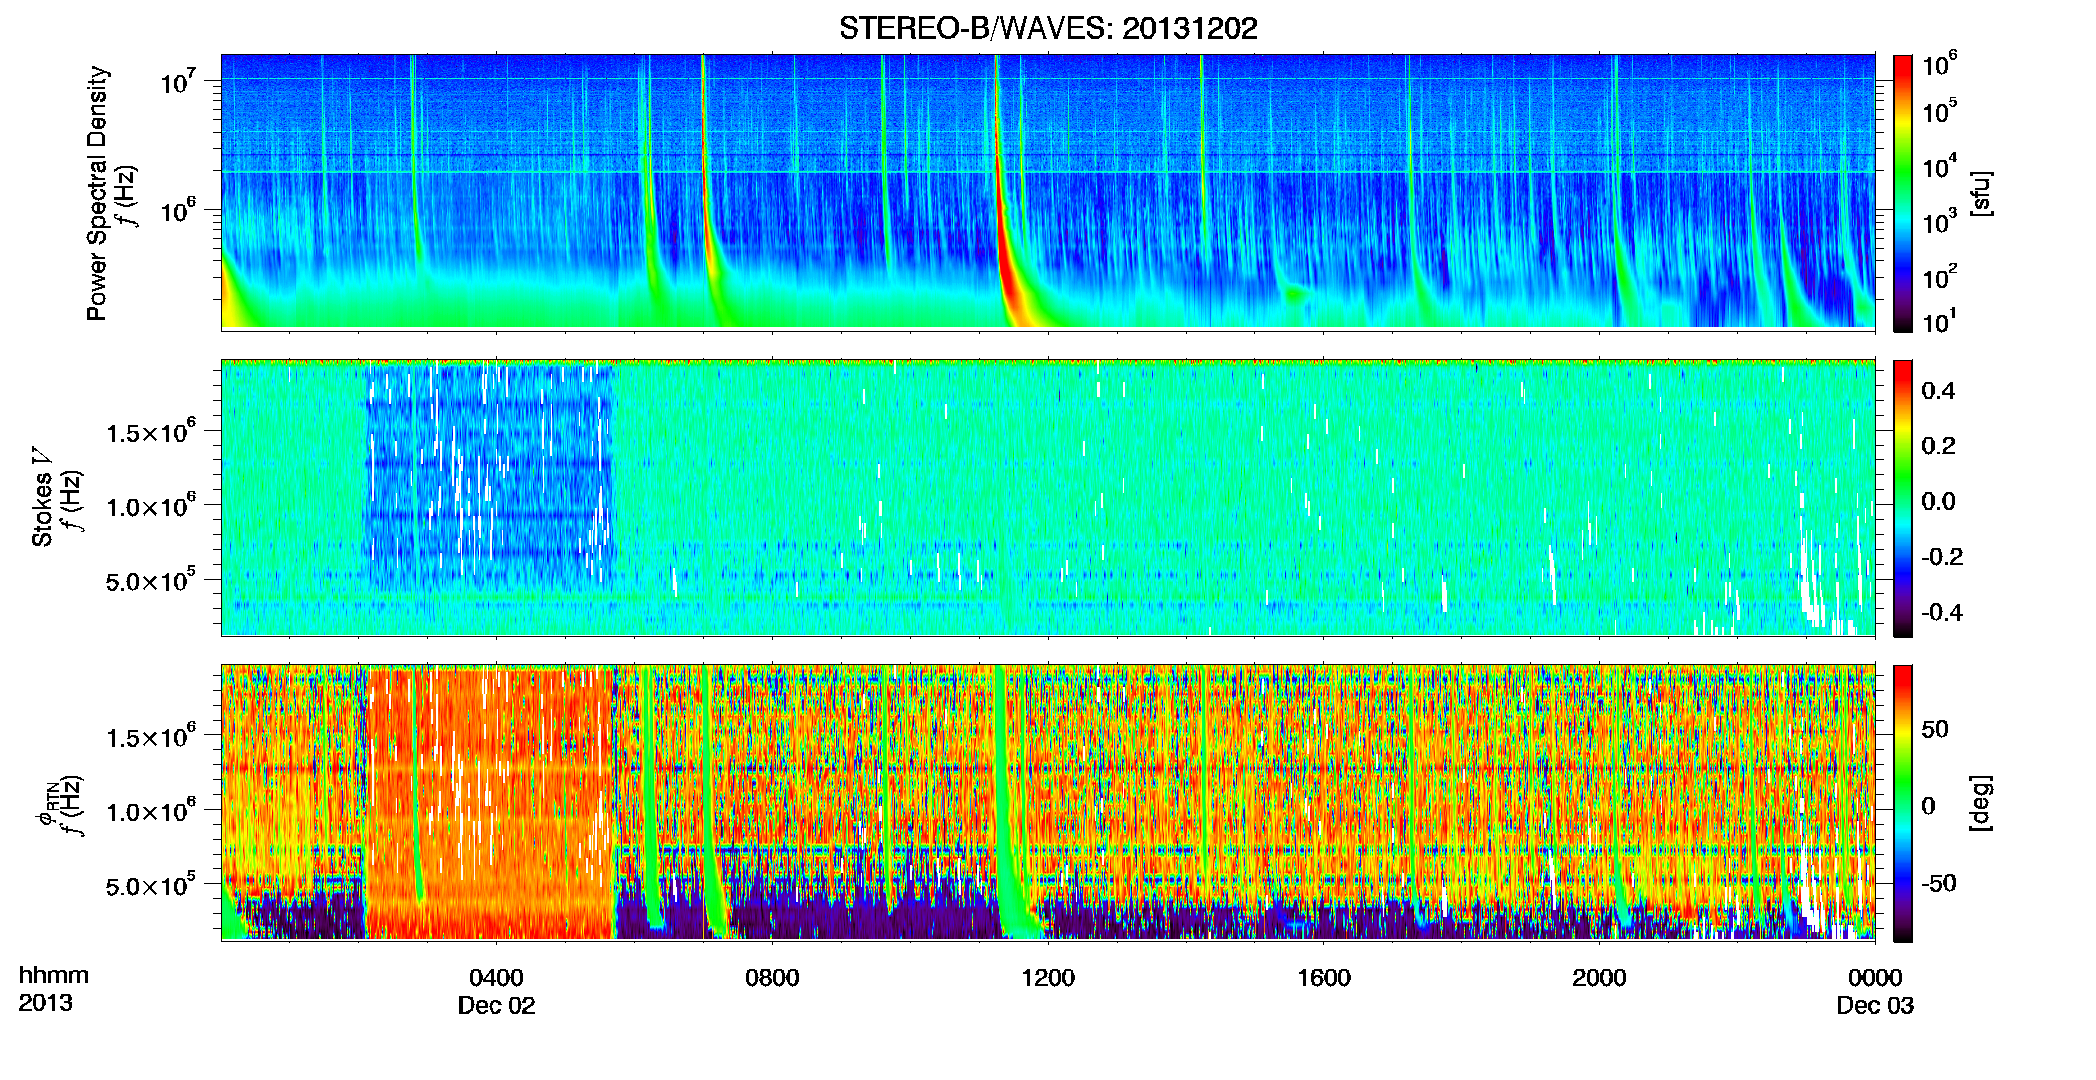2096x1080 pixels.
Task: Click the 0.2 value on Stokes color bar
Action: [1938, 446]
